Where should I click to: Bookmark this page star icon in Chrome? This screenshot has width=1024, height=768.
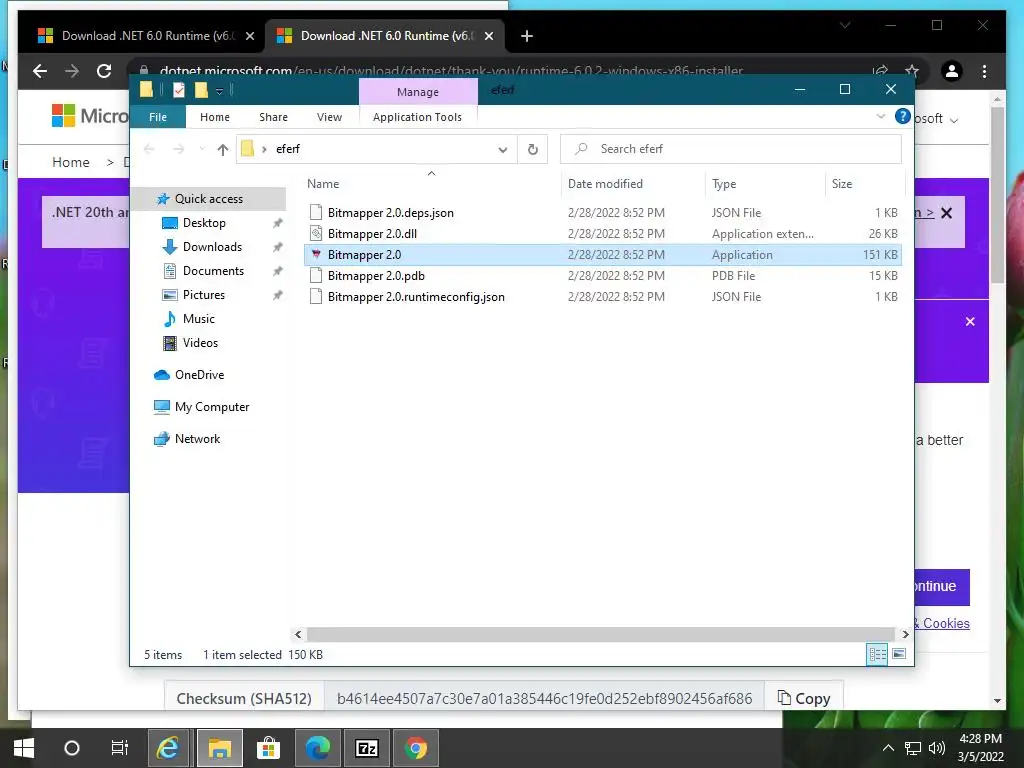pyautogui.click(x=912, y=71)
